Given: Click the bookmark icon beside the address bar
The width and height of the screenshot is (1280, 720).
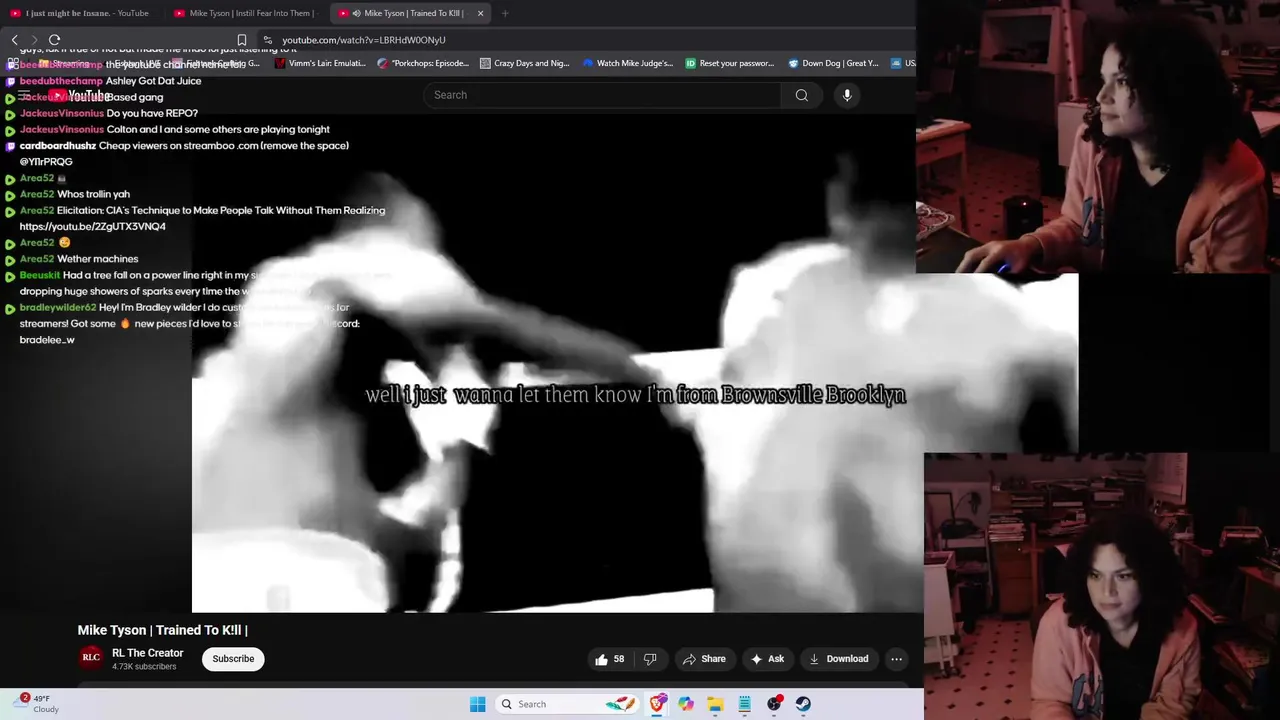Looking at the screenshot, I should click(x=241, y=40).
